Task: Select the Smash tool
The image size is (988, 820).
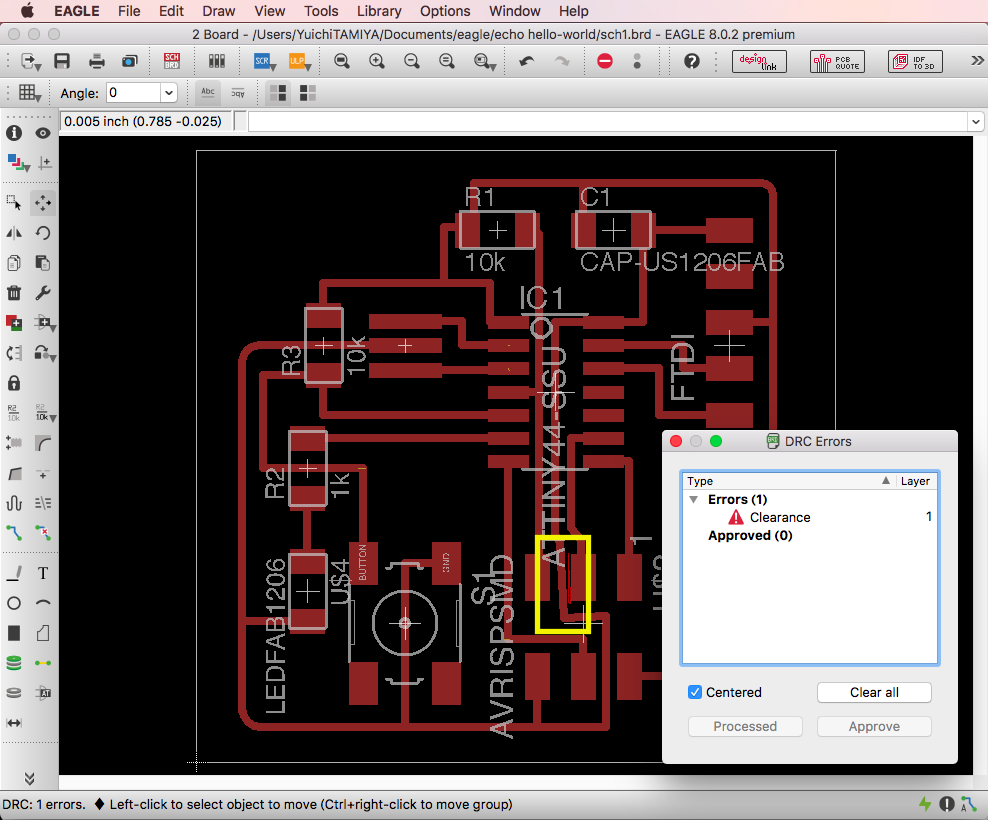Action: pyautogui.click(x=14, y=443)
